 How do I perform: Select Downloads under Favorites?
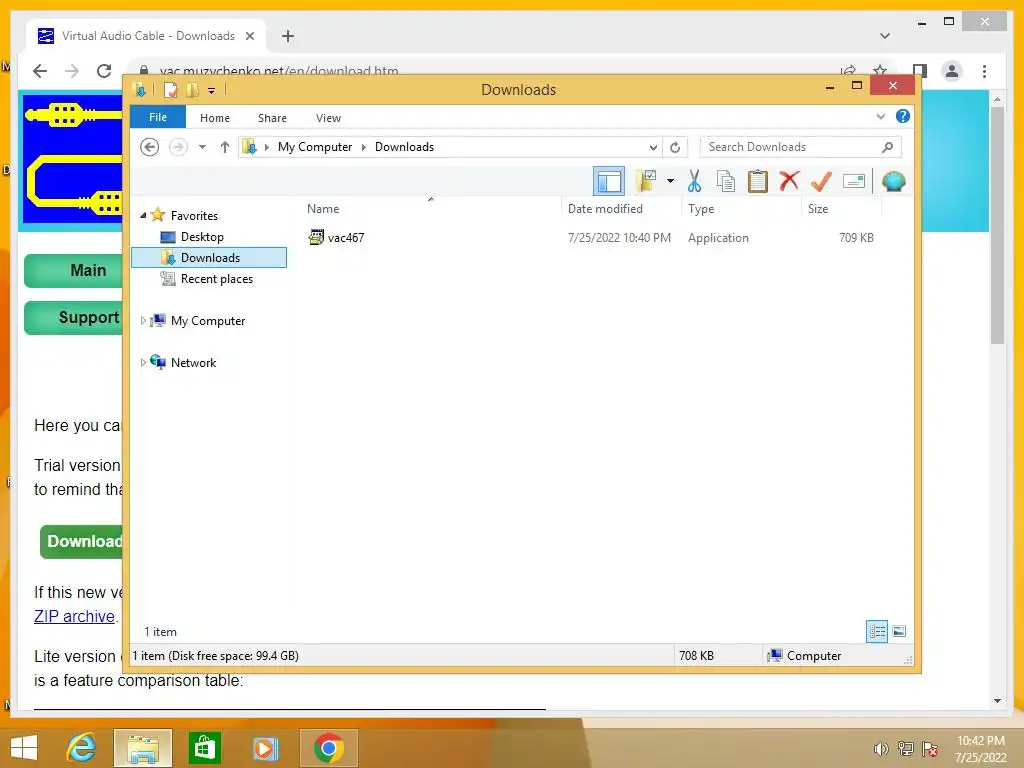[209, 257]
